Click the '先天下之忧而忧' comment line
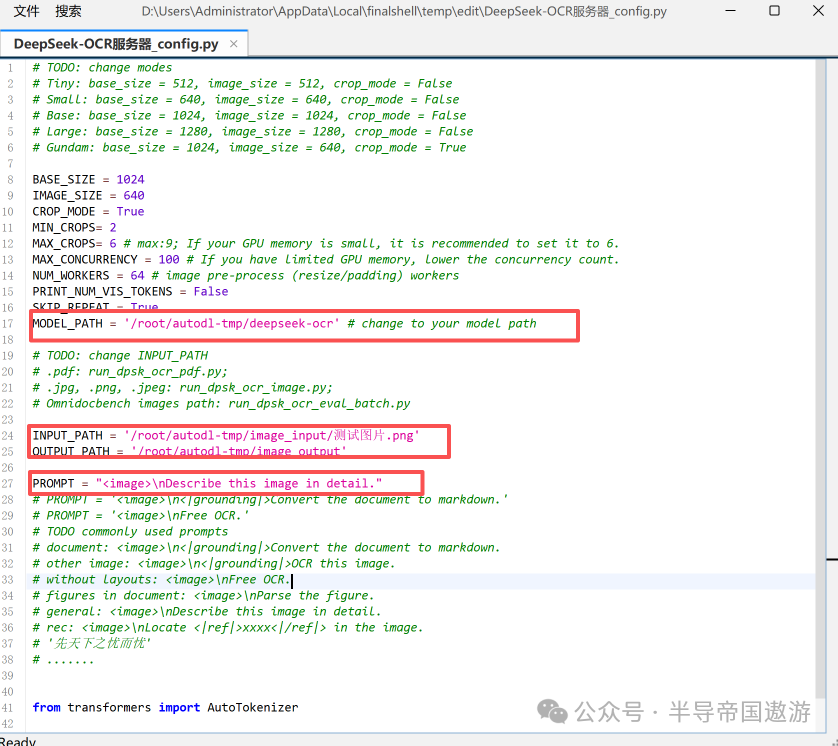838x746 pixels. point(91,643)
